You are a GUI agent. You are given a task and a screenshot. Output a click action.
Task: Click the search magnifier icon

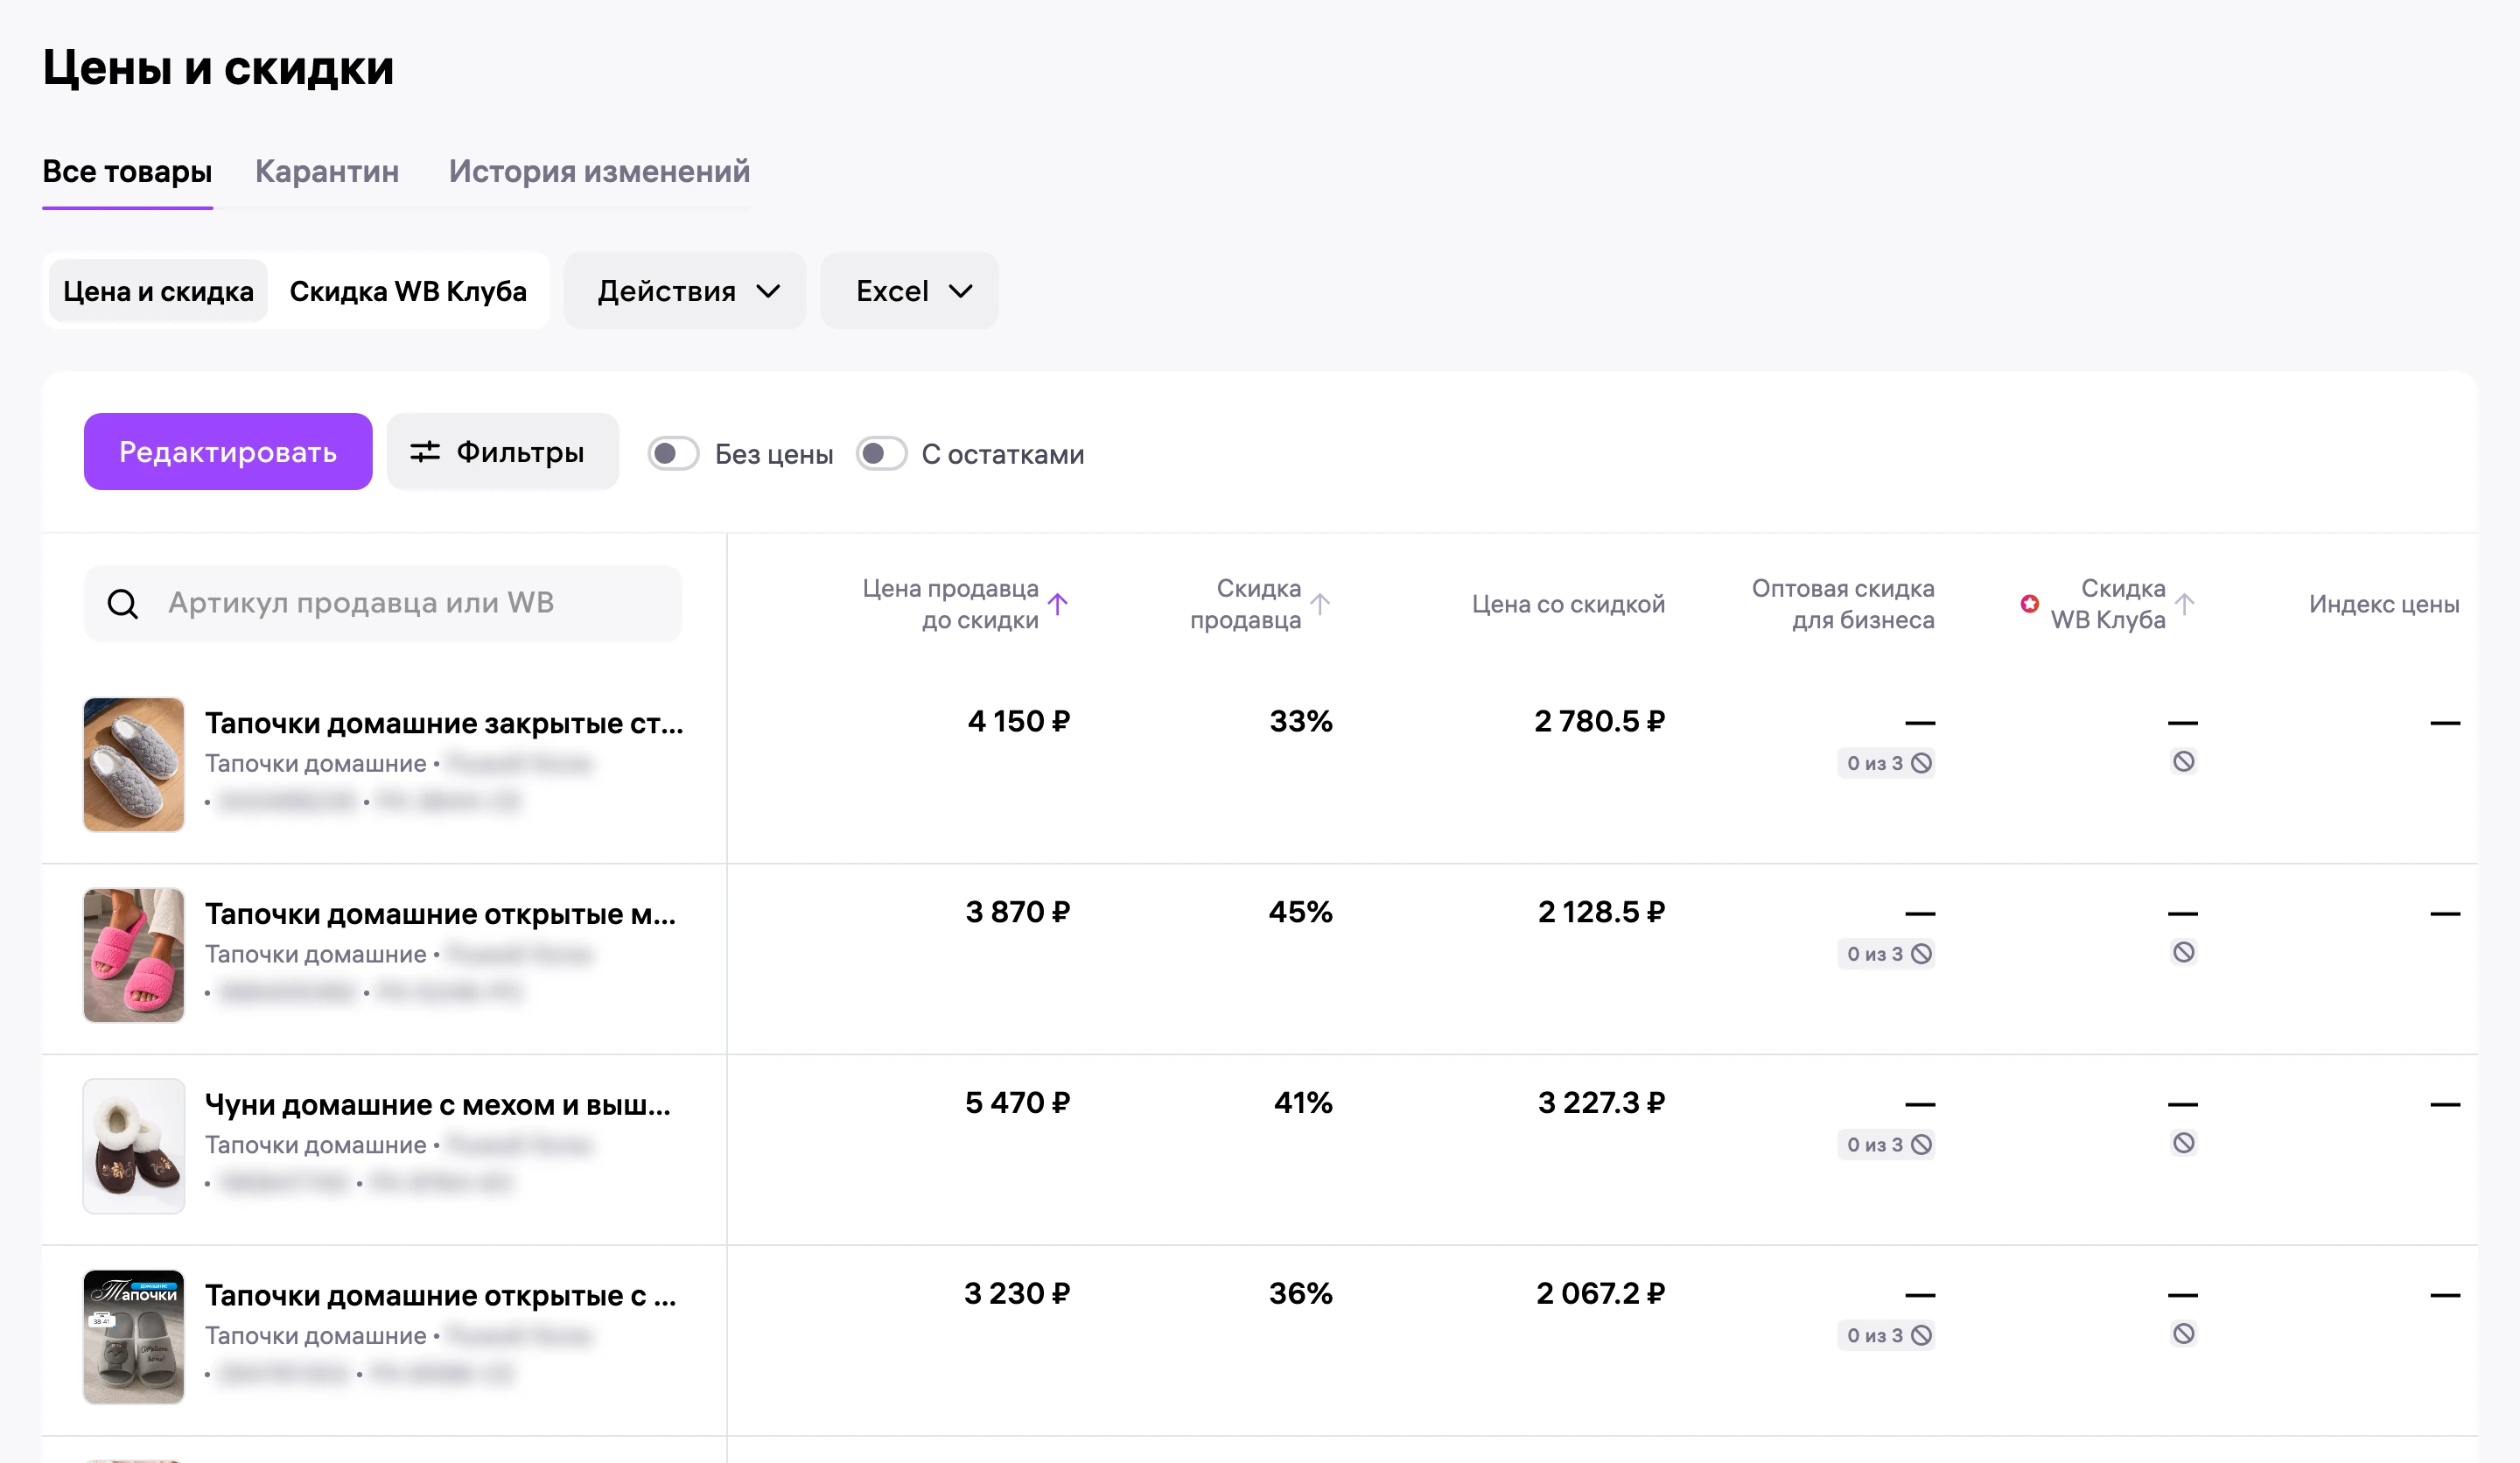click(123, 604)
